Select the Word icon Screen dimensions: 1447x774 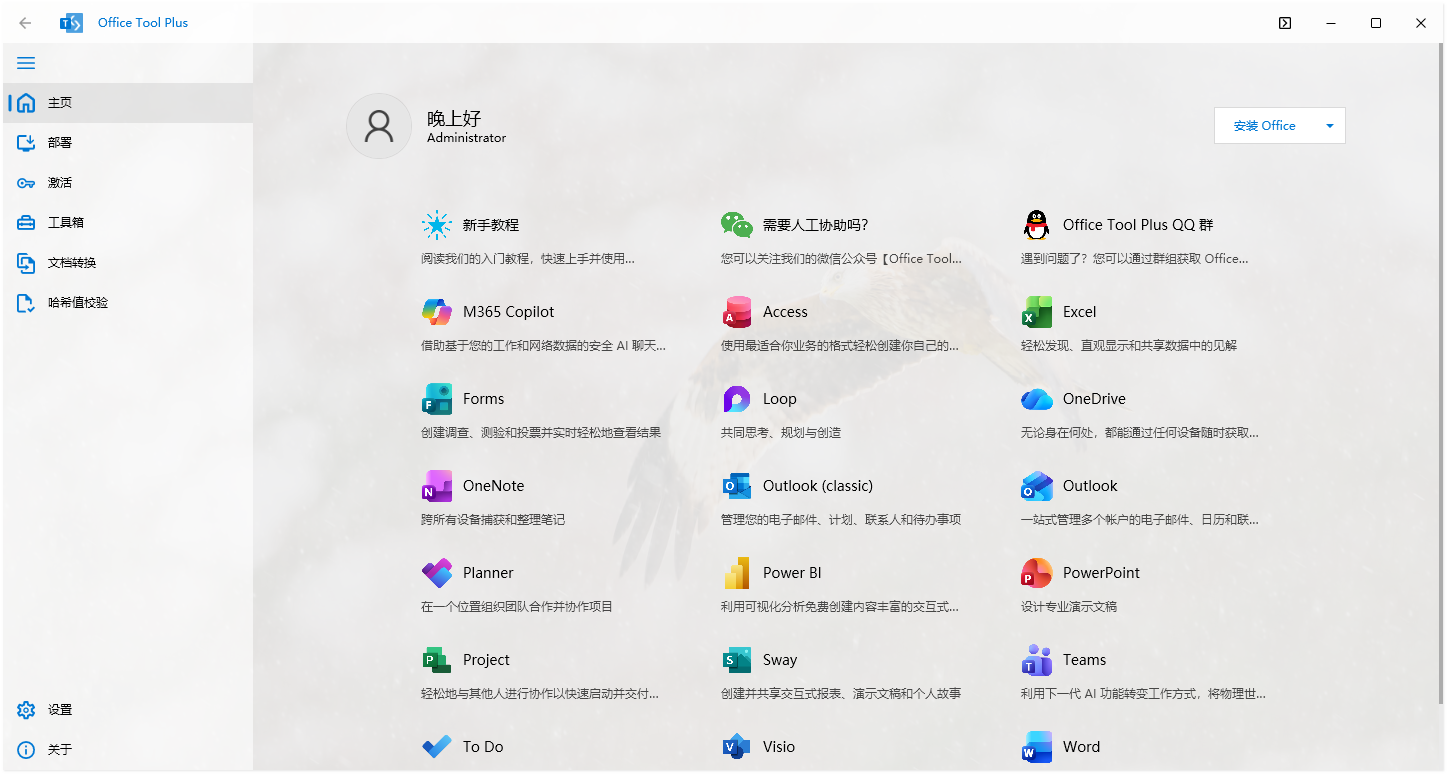(x=1036, y=746)
